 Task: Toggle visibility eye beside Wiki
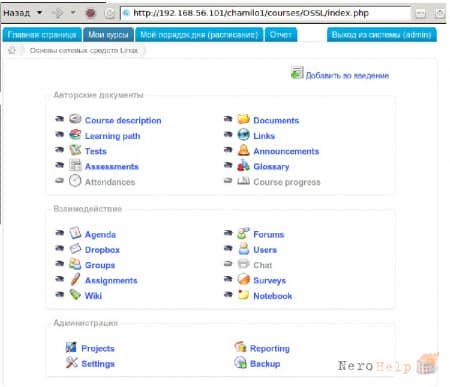(x=60, y=294)
